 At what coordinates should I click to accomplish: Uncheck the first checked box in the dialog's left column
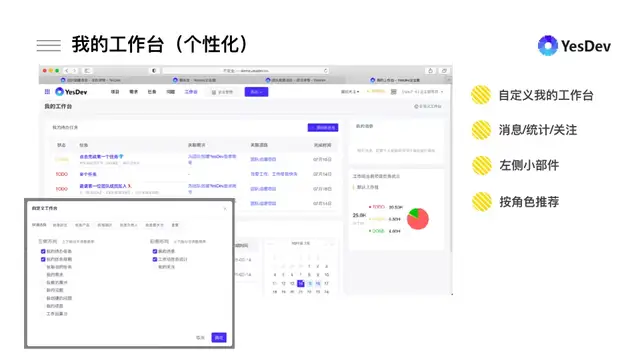[43, 251]
